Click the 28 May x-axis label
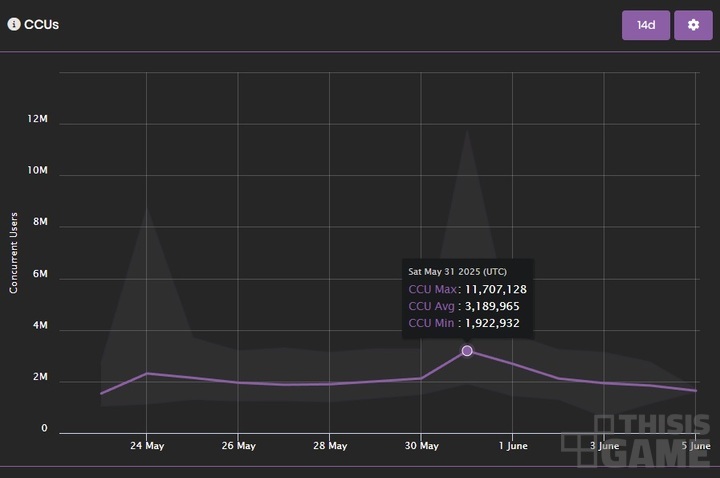This screenshot has height=478, width=720. 330,446
